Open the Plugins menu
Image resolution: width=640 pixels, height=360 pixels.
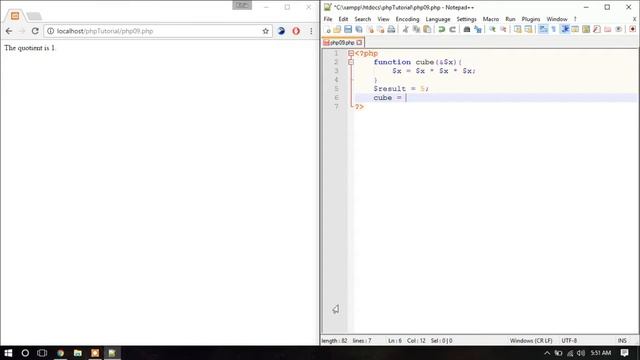[531, 19]
